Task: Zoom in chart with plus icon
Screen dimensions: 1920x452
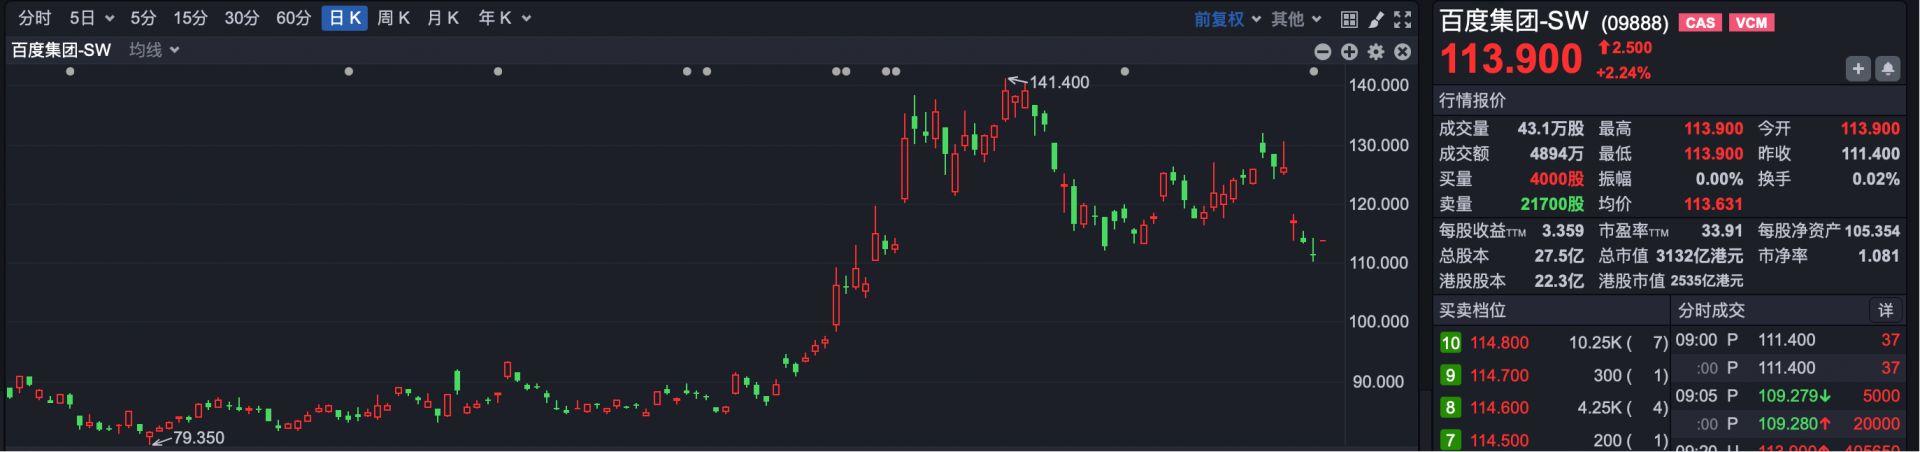Action: tap(1349, 52)
